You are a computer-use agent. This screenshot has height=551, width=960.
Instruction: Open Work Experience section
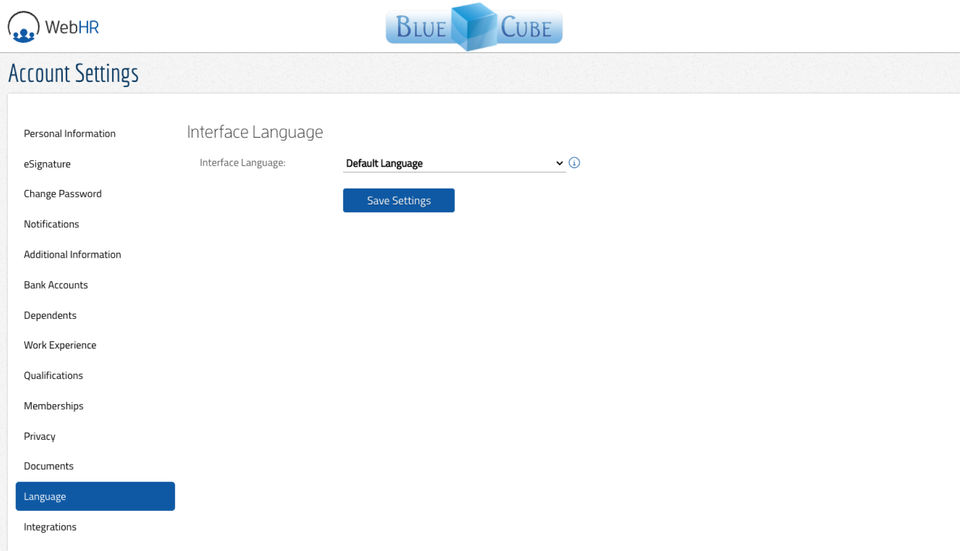point(60,345)
